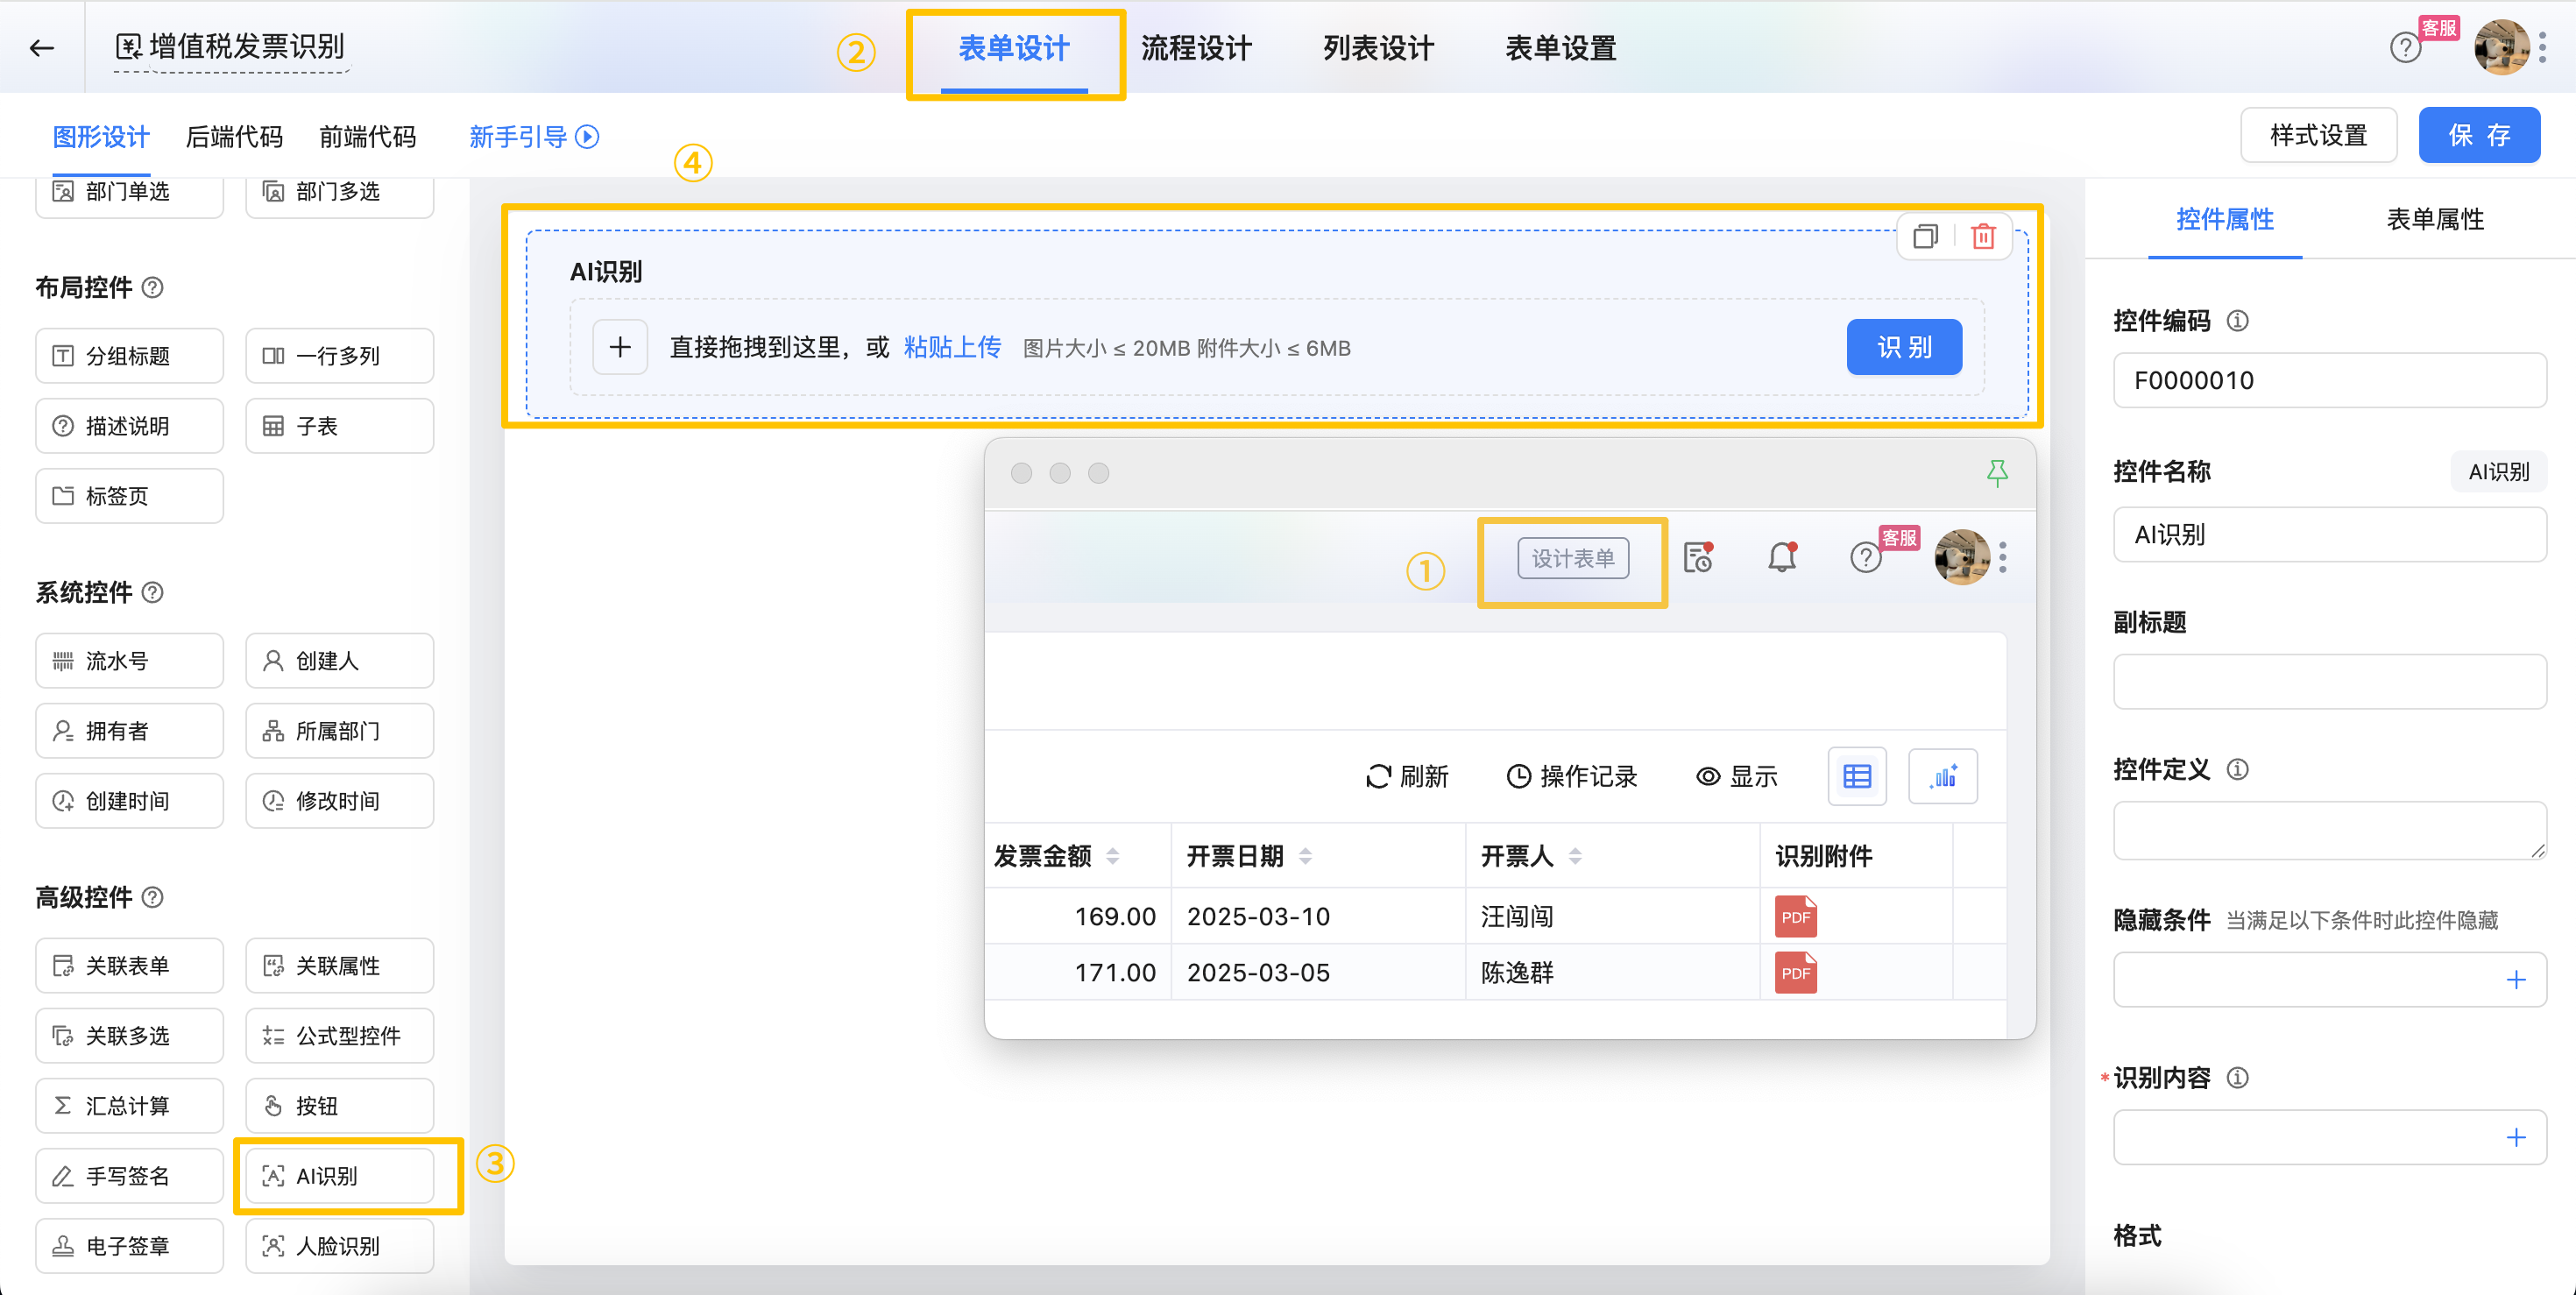Viewport: 2576px width, 1295px height.
Task: Expand 识别内容 with plus button
Action: pyautogui.click(x=2516, y=1137)
